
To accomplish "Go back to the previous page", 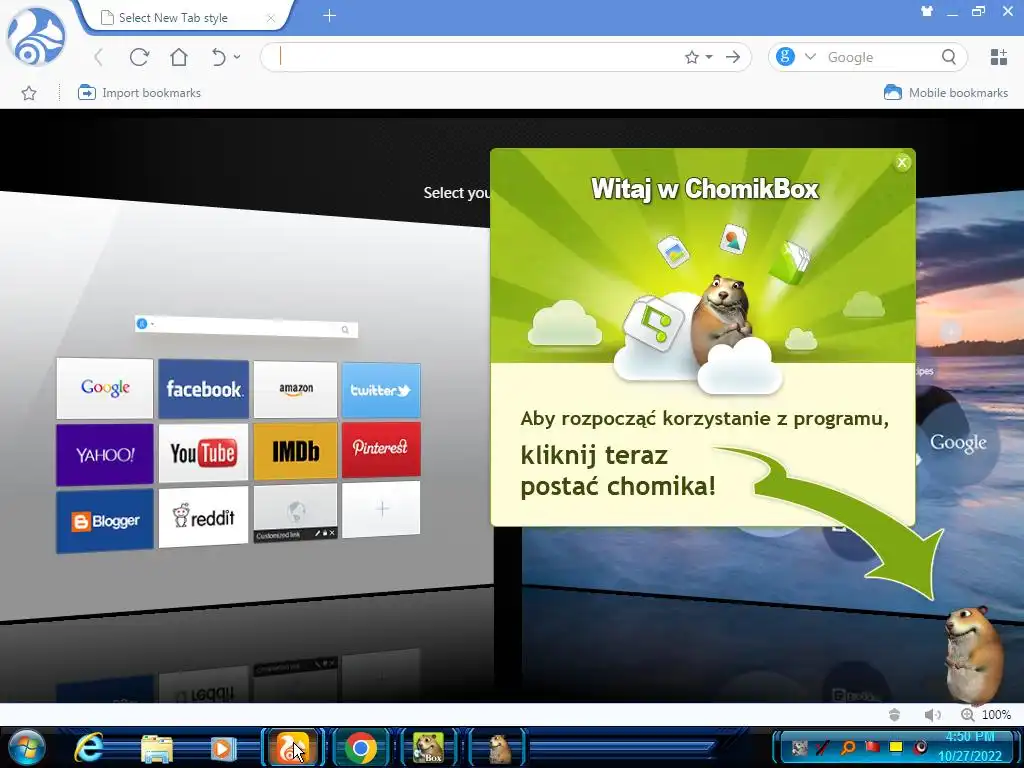I will point(99,57).
